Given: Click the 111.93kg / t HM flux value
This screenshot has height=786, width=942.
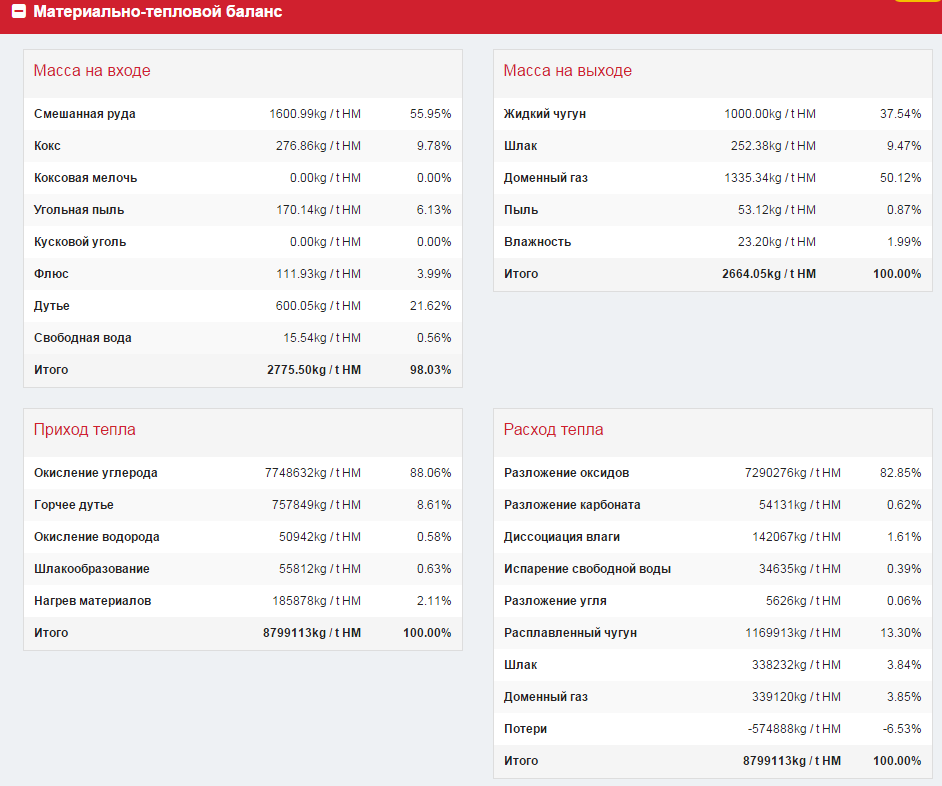Looking at the screenshot, I should (318, 274).
